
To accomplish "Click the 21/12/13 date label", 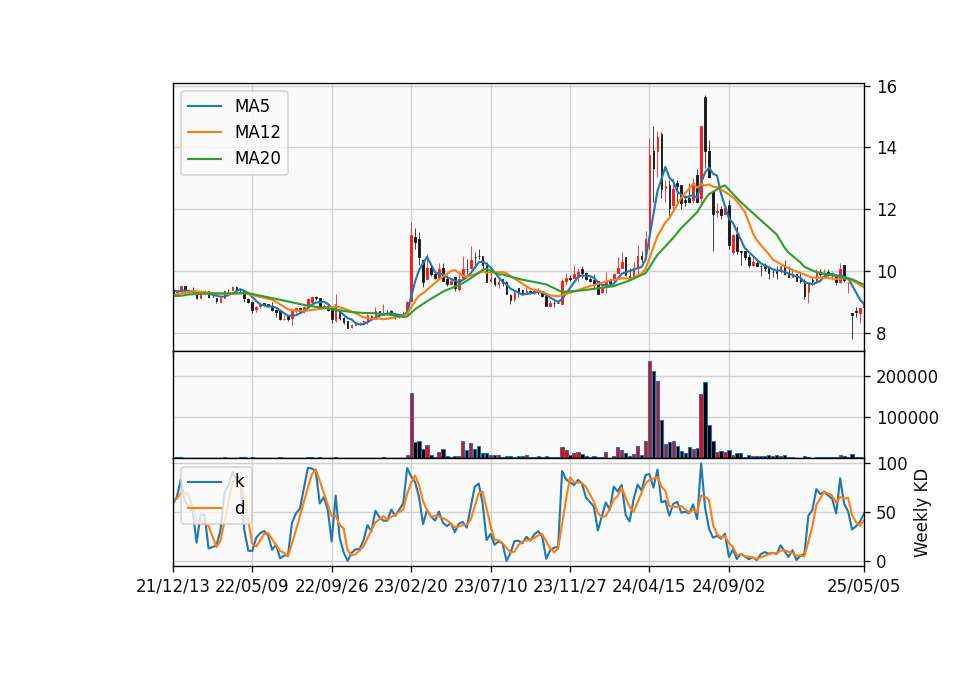I will pos(173,586).
